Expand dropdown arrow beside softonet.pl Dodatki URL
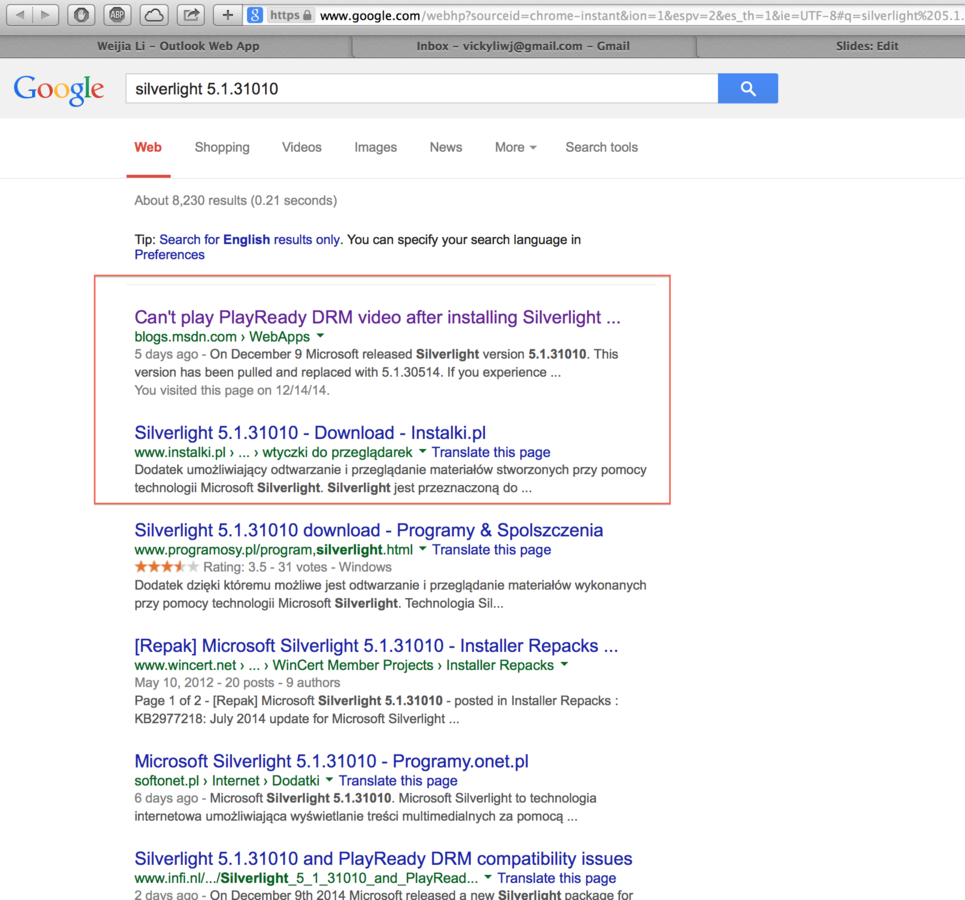Image resolution: width=965 pixels, height=900 pixels. click(329, 779)
